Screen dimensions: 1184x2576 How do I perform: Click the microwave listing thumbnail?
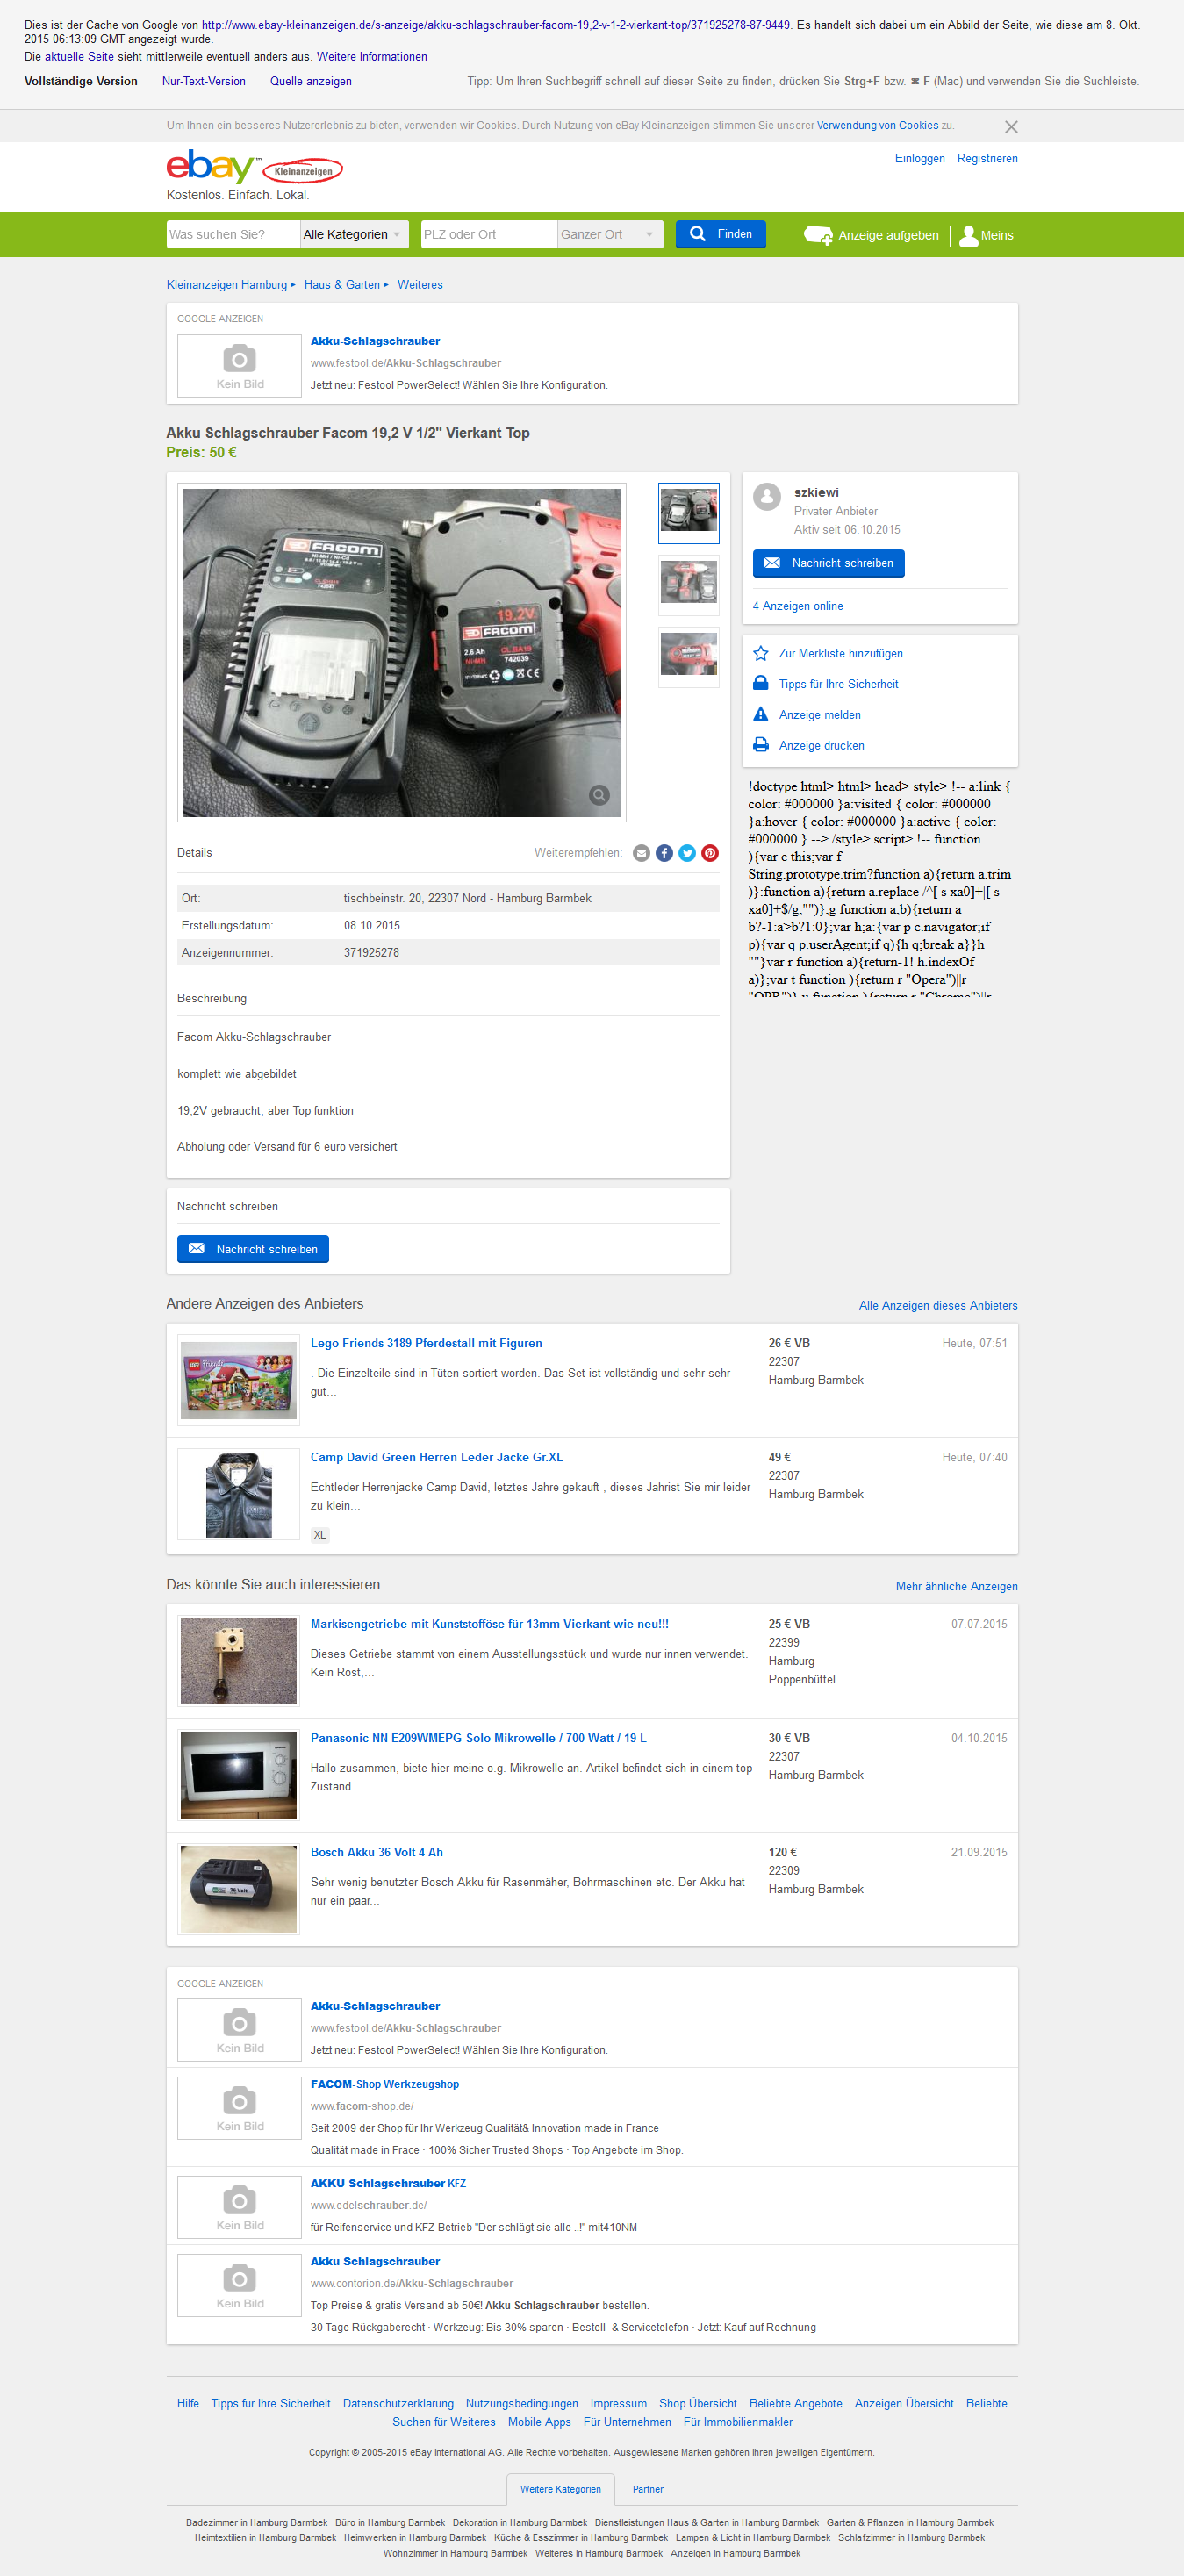pyautogui.click(x=238, y=1775)
